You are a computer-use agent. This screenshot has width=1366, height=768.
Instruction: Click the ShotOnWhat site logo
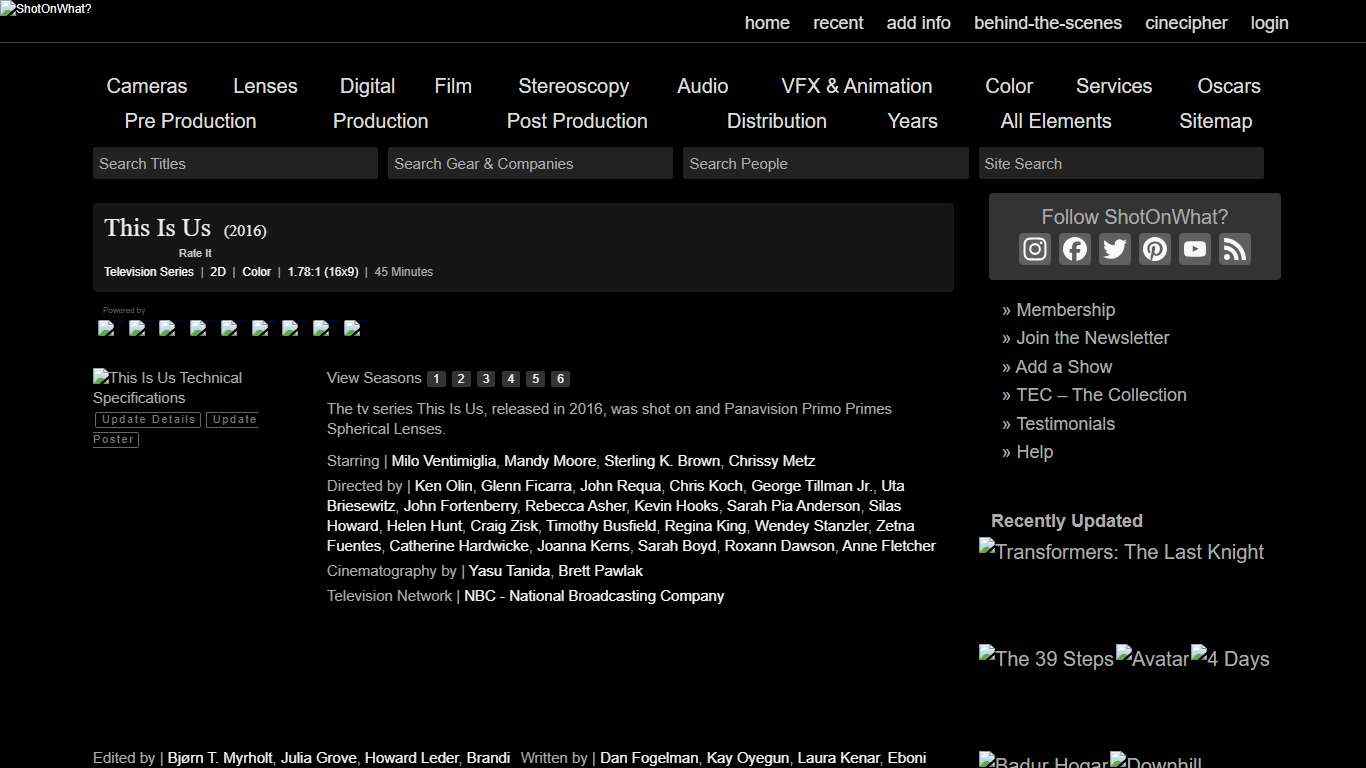coord(45,9)
